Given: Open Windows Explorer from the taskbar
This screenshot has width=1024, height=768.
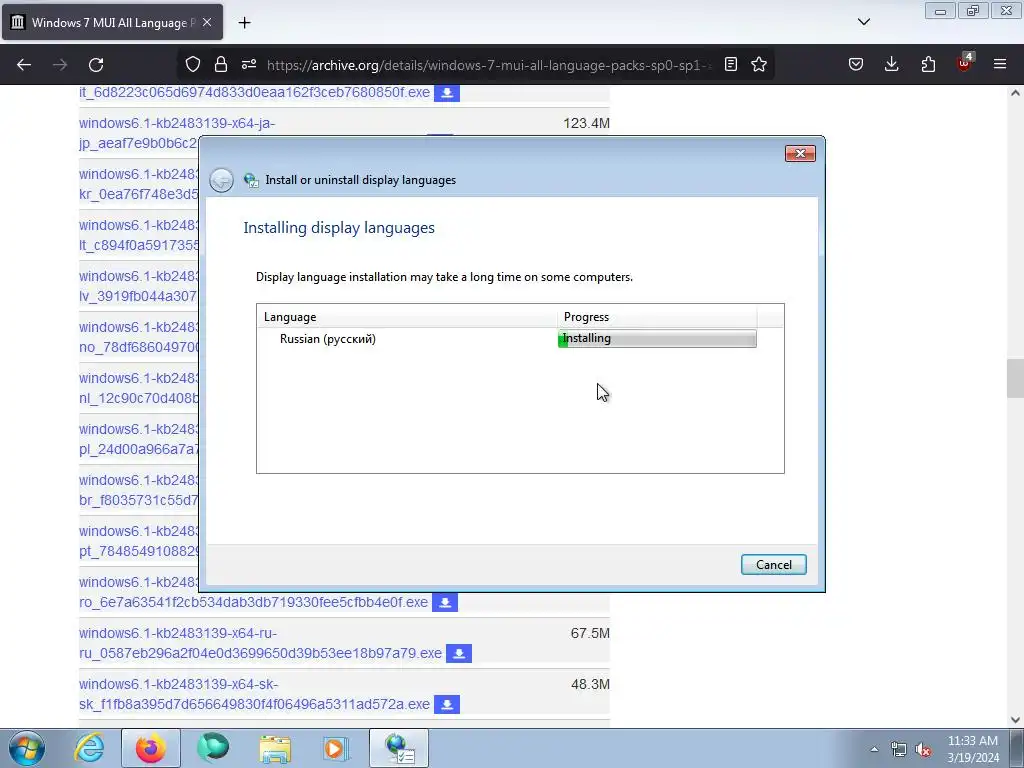Looking at the screenshot, I should pos(275,748).
